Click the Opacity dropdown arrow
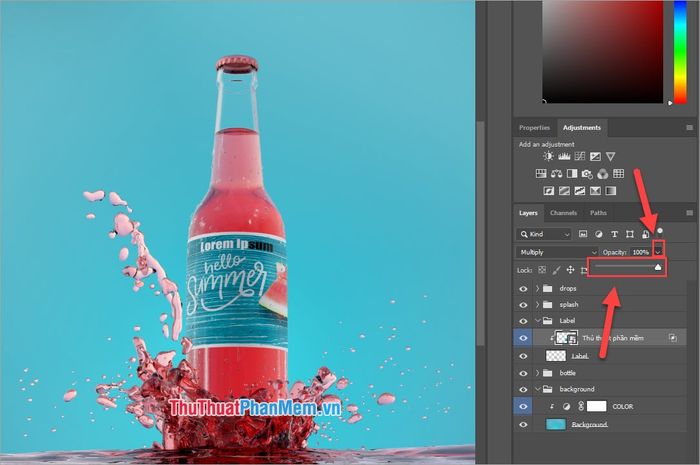 coord(658,252)
